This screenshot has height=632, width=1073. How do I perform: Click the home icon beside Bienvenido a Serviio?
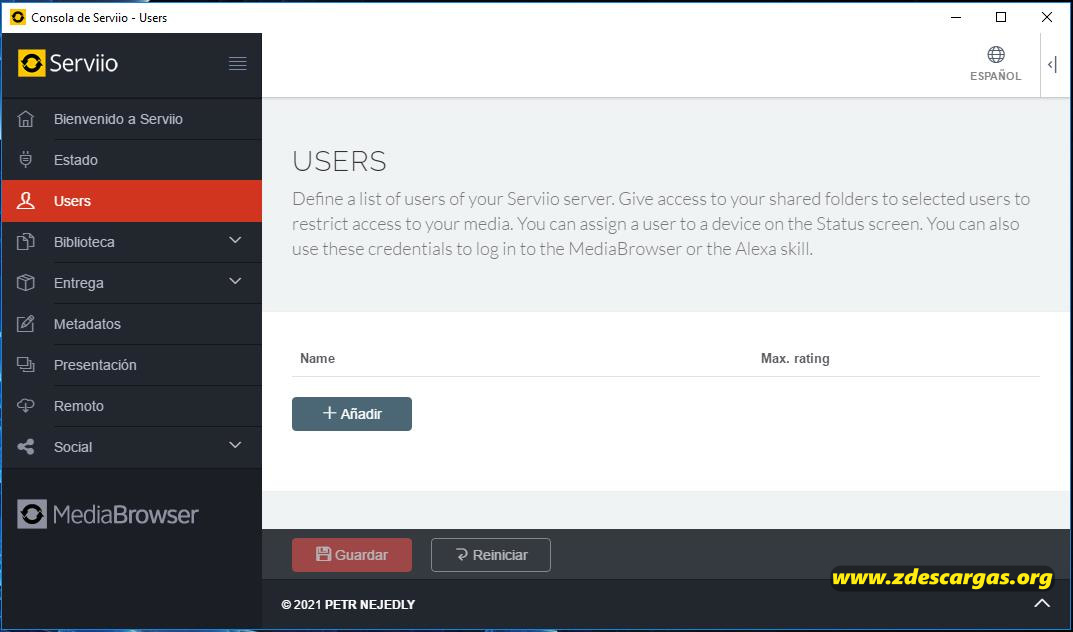tap(25, 119)
